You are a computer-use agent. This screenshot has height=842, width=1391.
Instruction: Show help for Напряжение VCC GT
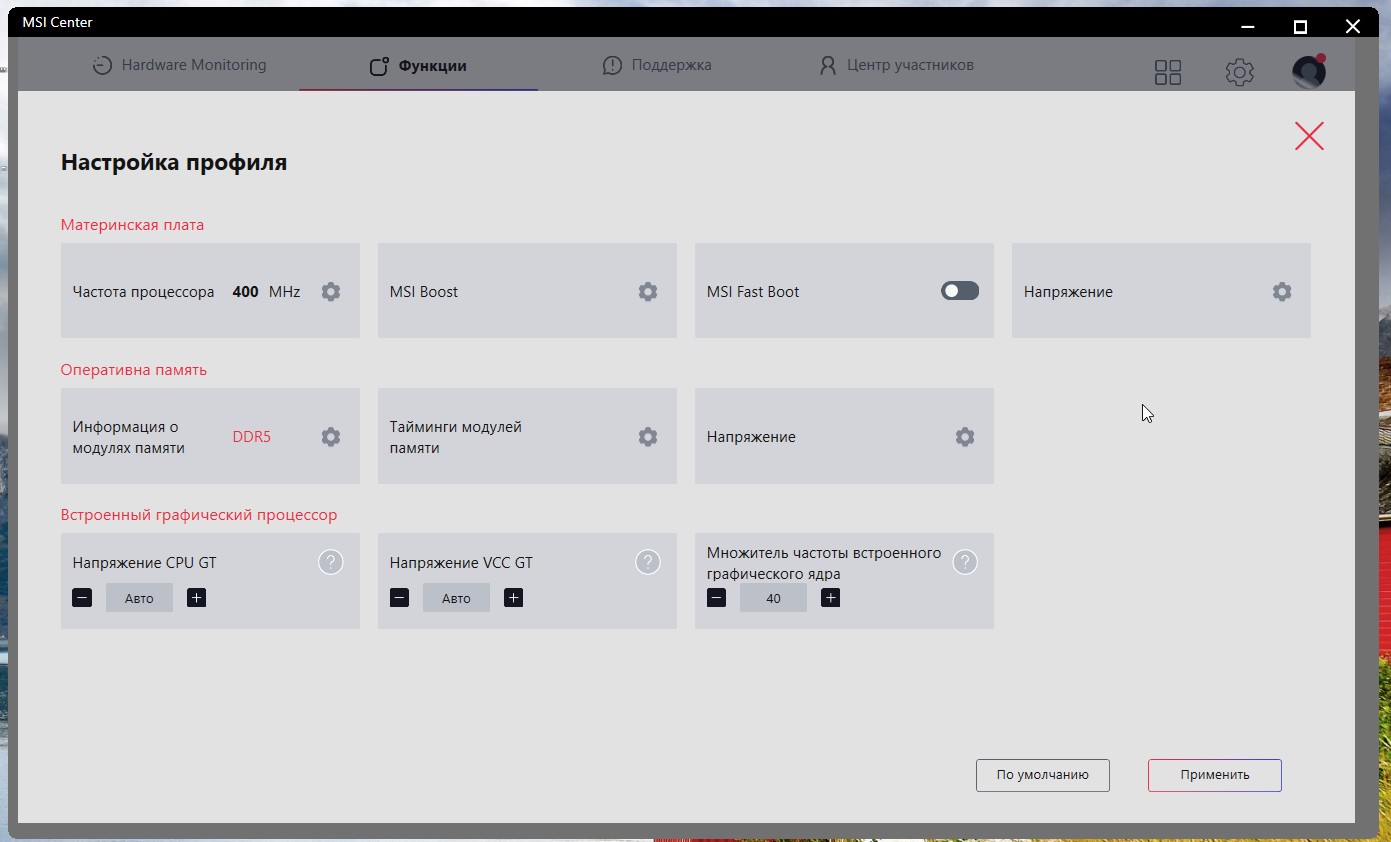coord(648,562)
